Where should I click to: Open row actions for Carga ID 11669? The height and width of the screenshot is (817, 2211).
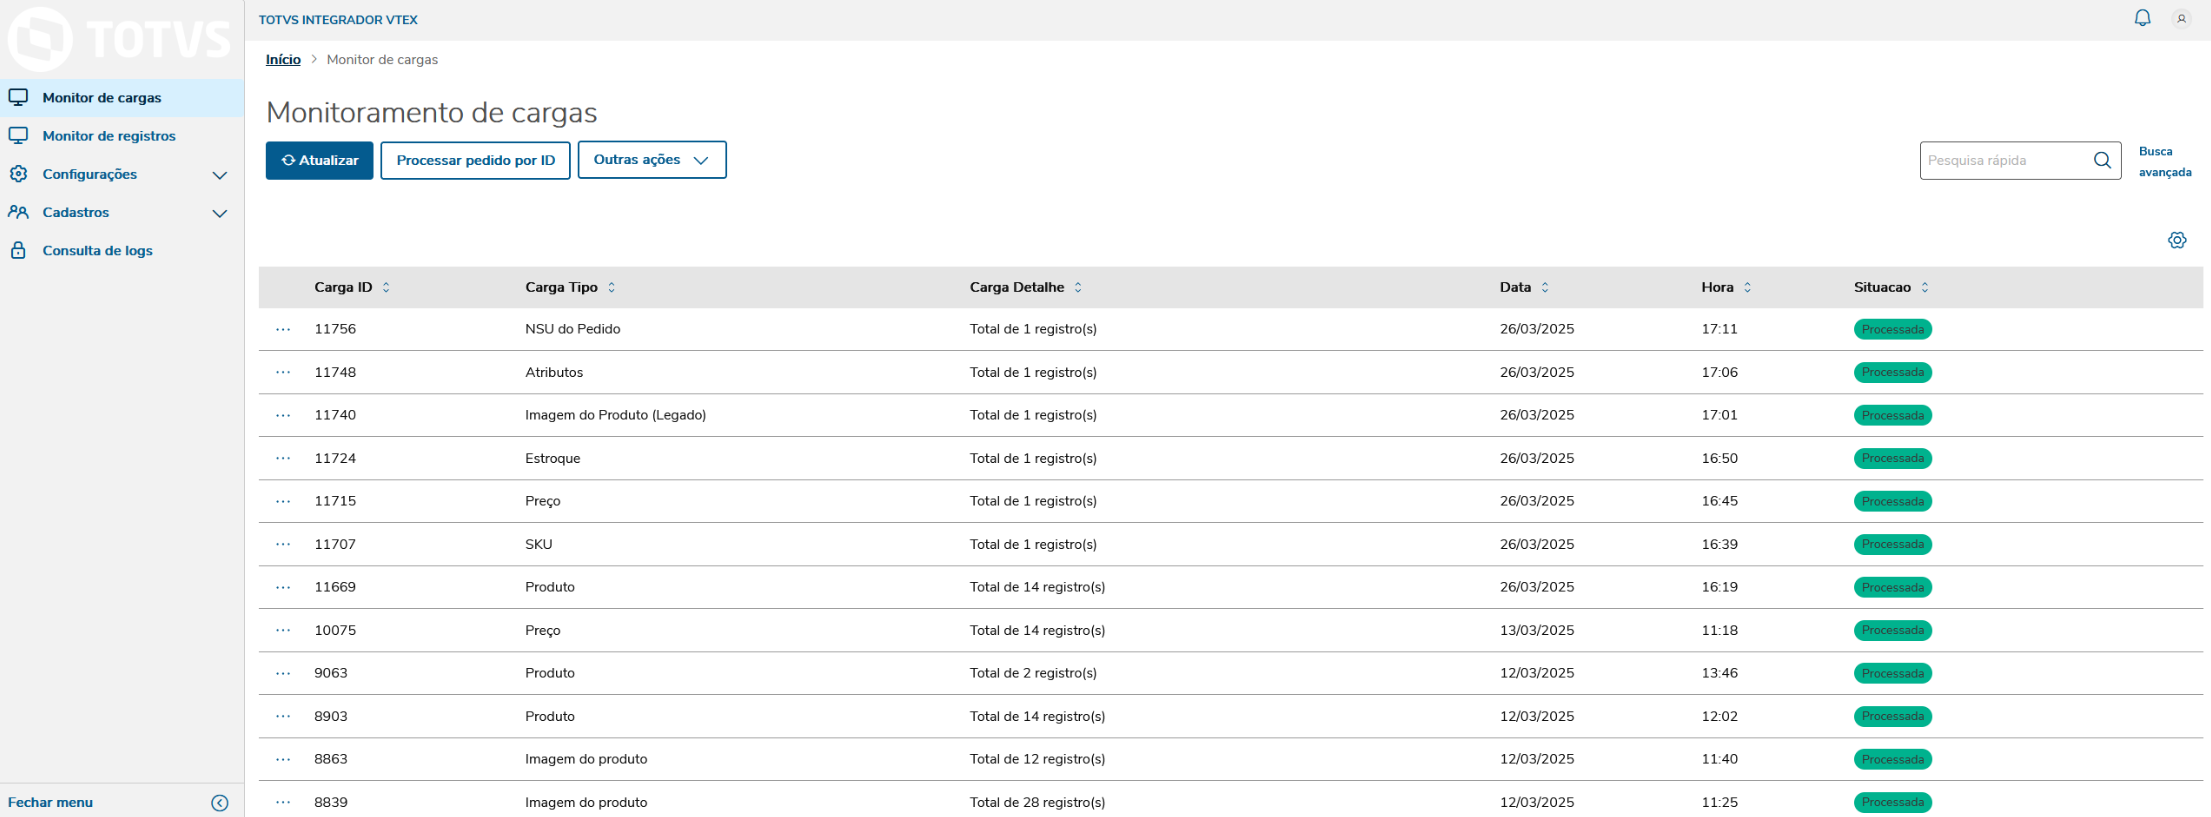click(x=283, y=587)
